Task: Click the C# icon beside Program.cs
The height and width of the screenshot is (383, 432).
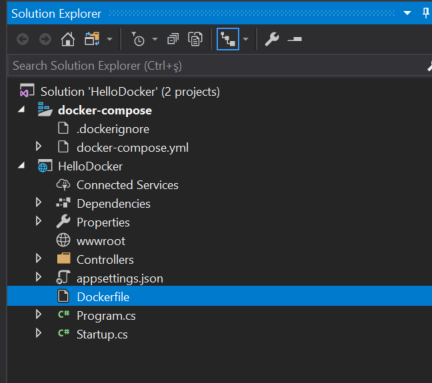Action: click(63, 314)
